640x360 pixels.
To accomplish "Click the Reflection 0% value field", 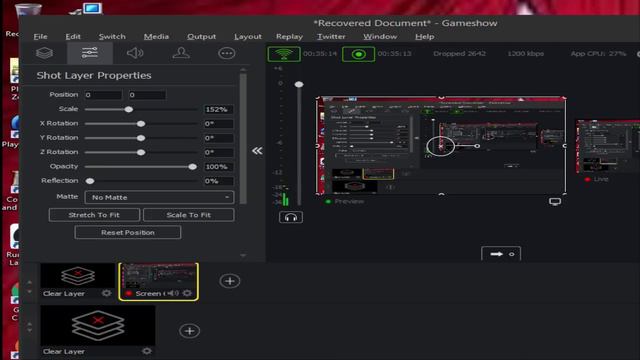I will [x=219, y=181].
